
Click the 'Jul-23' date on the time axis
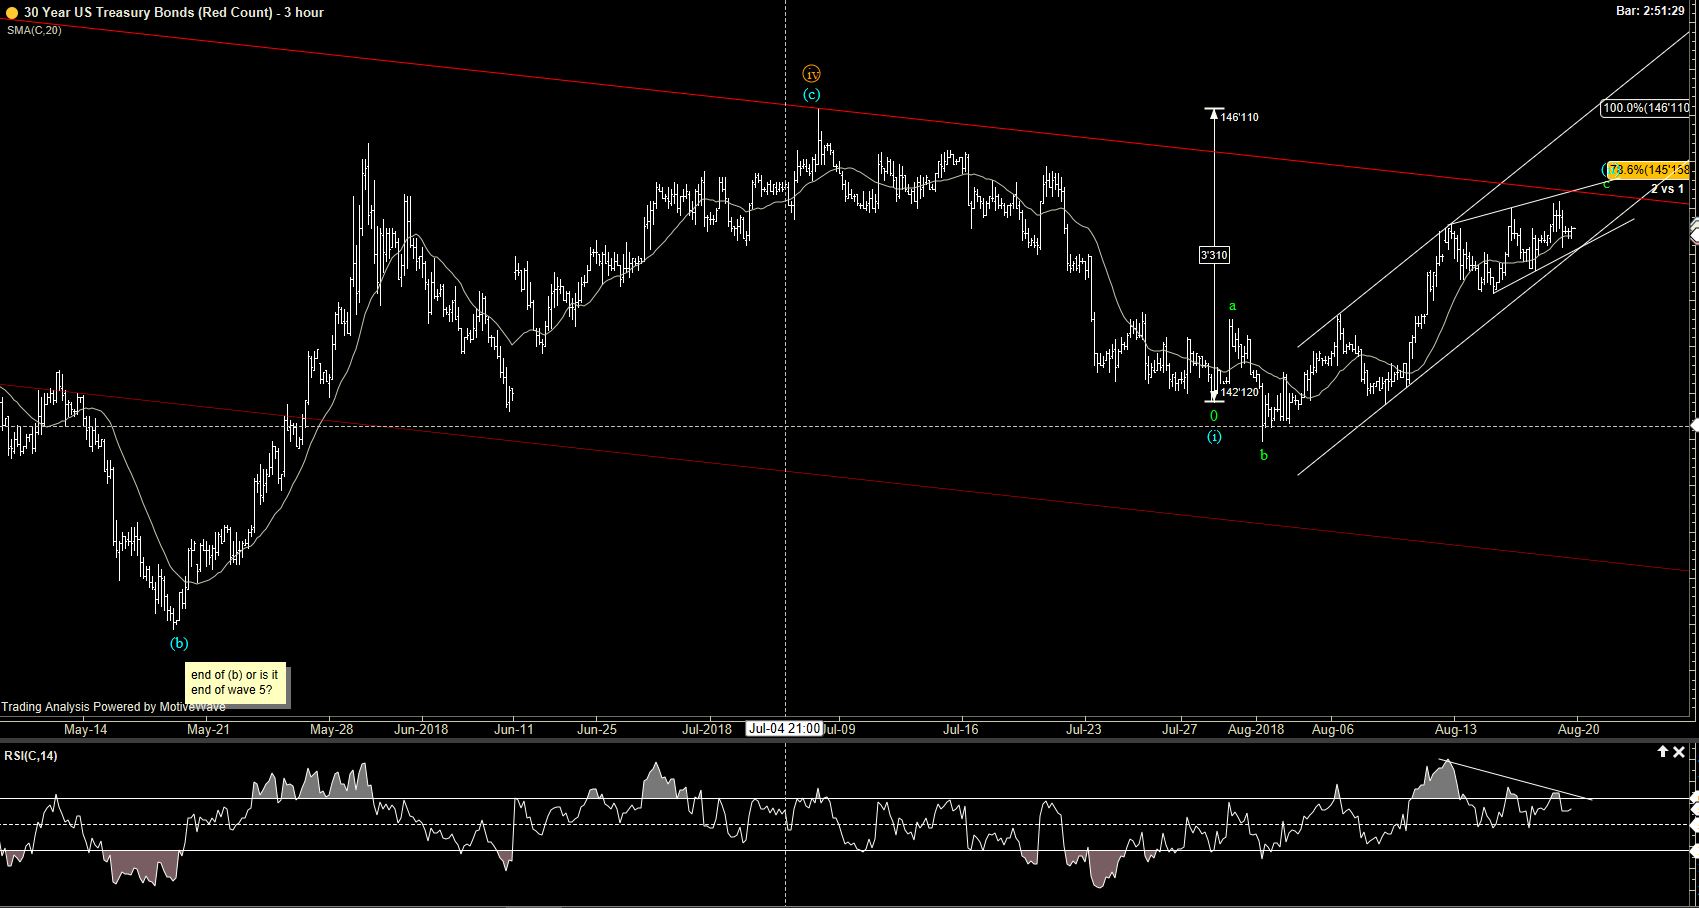(1083, 729)
